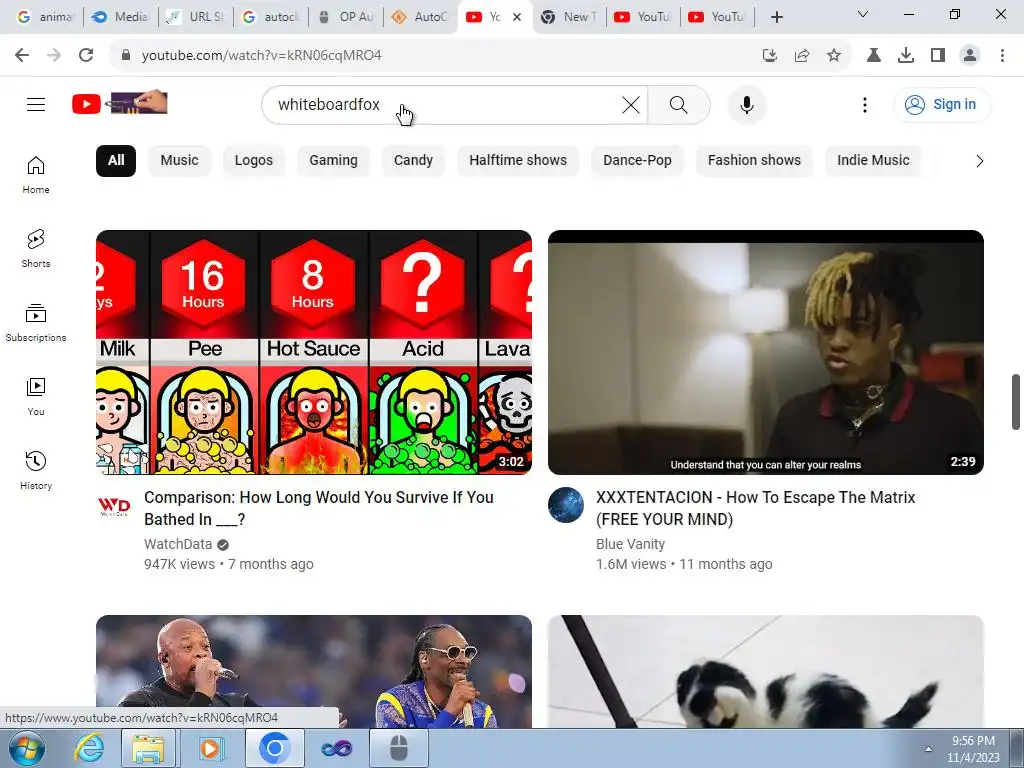This screenshot has height=768, width=1024.
Task: Go back with the browser back arrow
Action: (x=22, y=56)
